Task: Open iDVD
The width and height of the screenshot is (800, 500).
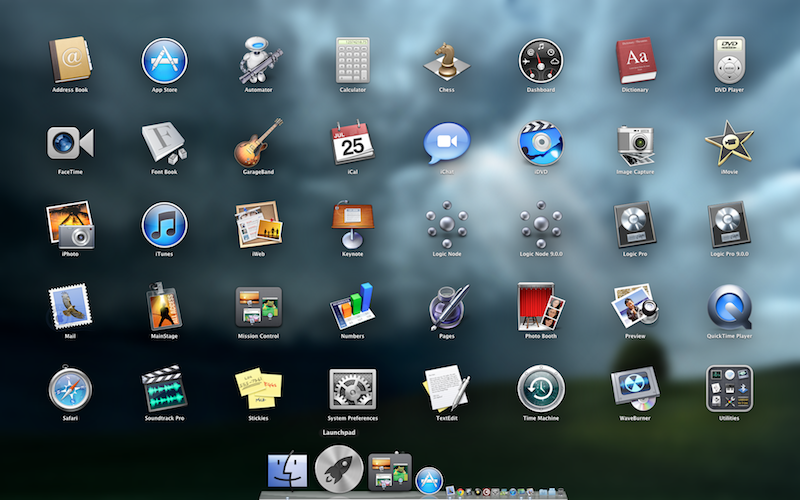Action: (x=541, y=143)
